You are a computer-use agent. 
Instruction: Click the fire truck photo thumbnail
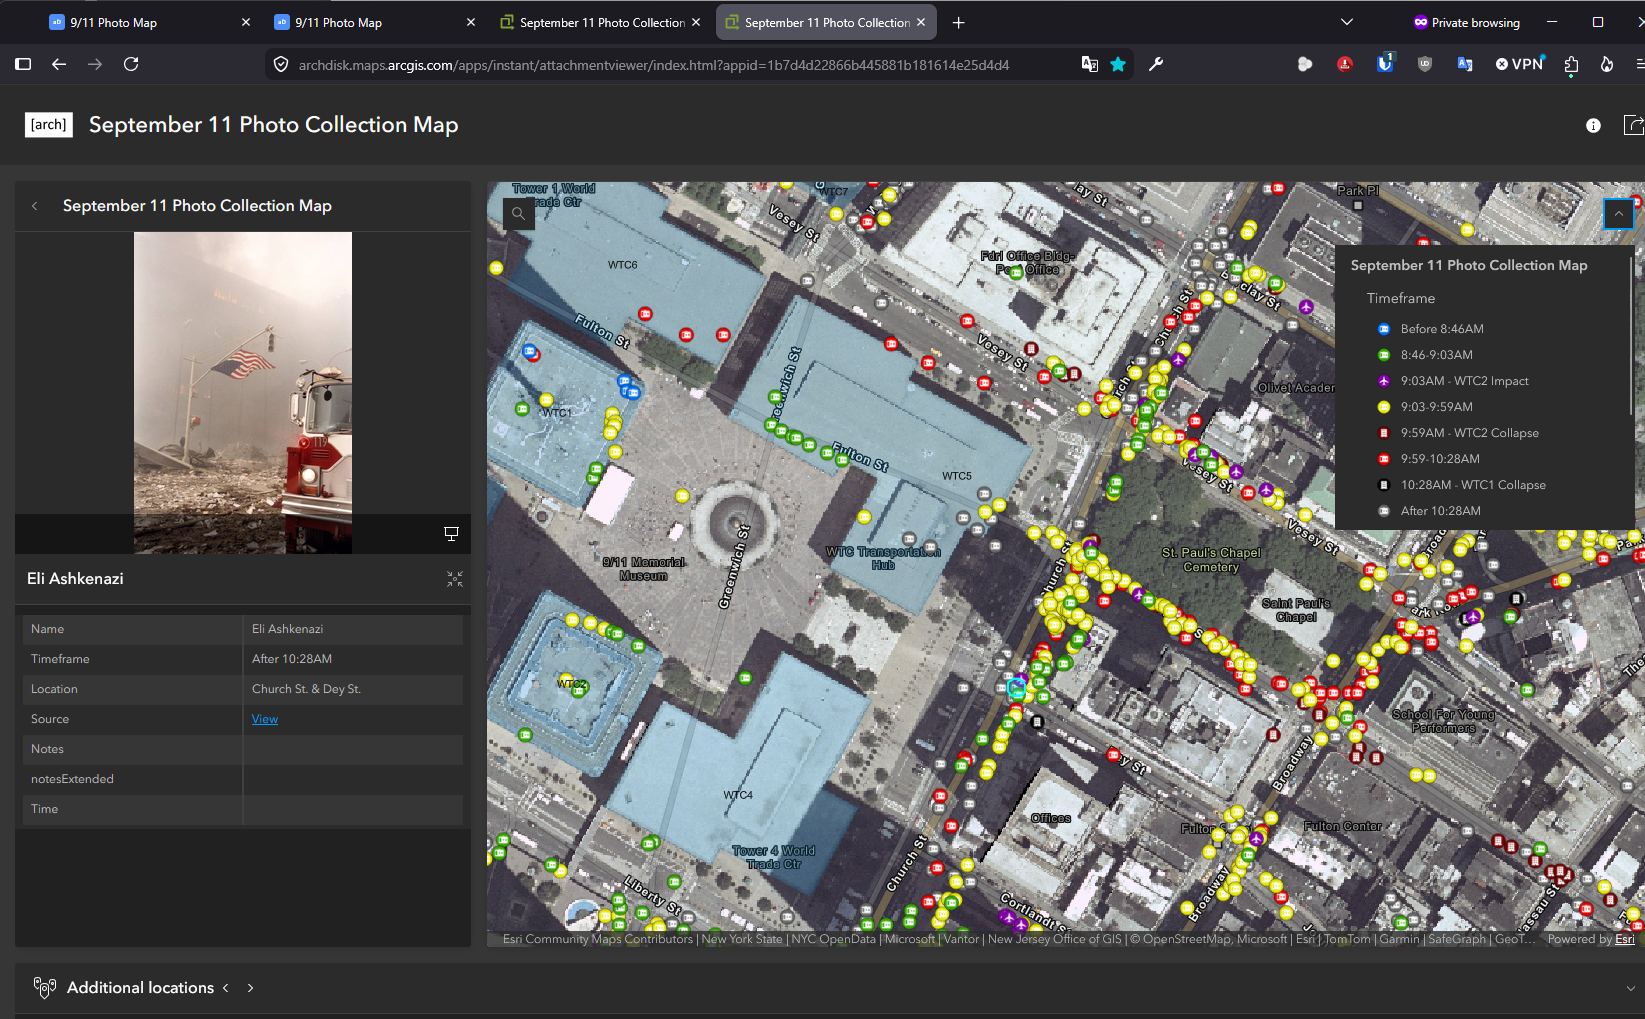coord(243,393)
